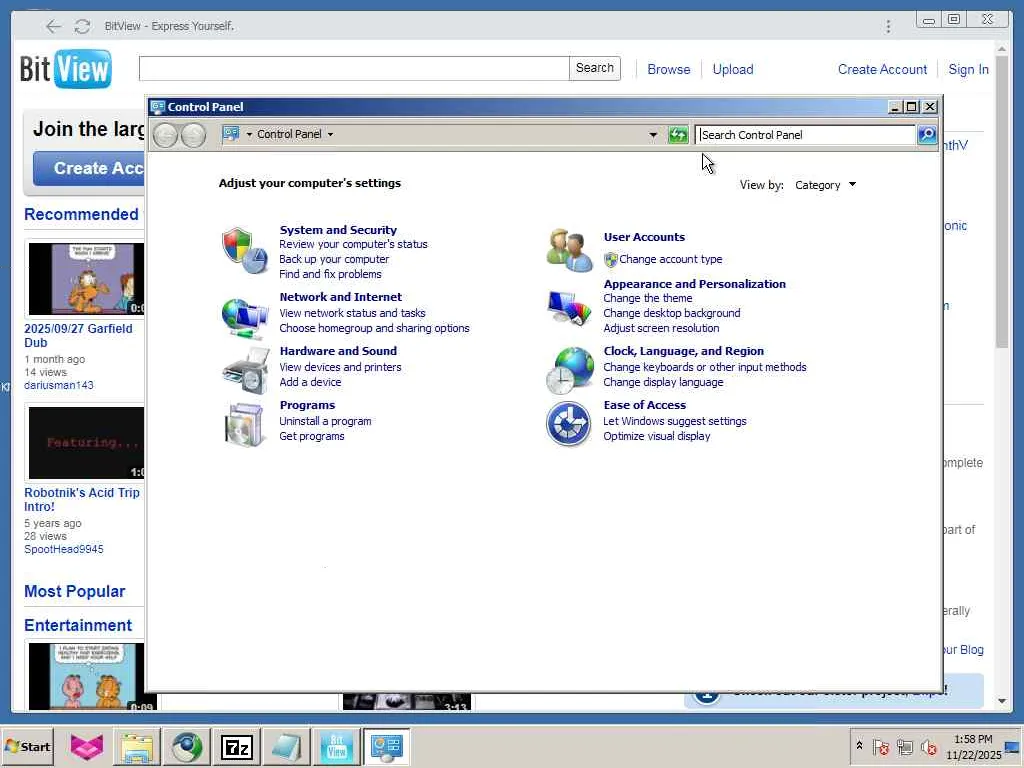Screen dimensions: 1024x768
Task: Show hidden tray icons arrow
Action: tap(859, 746)
